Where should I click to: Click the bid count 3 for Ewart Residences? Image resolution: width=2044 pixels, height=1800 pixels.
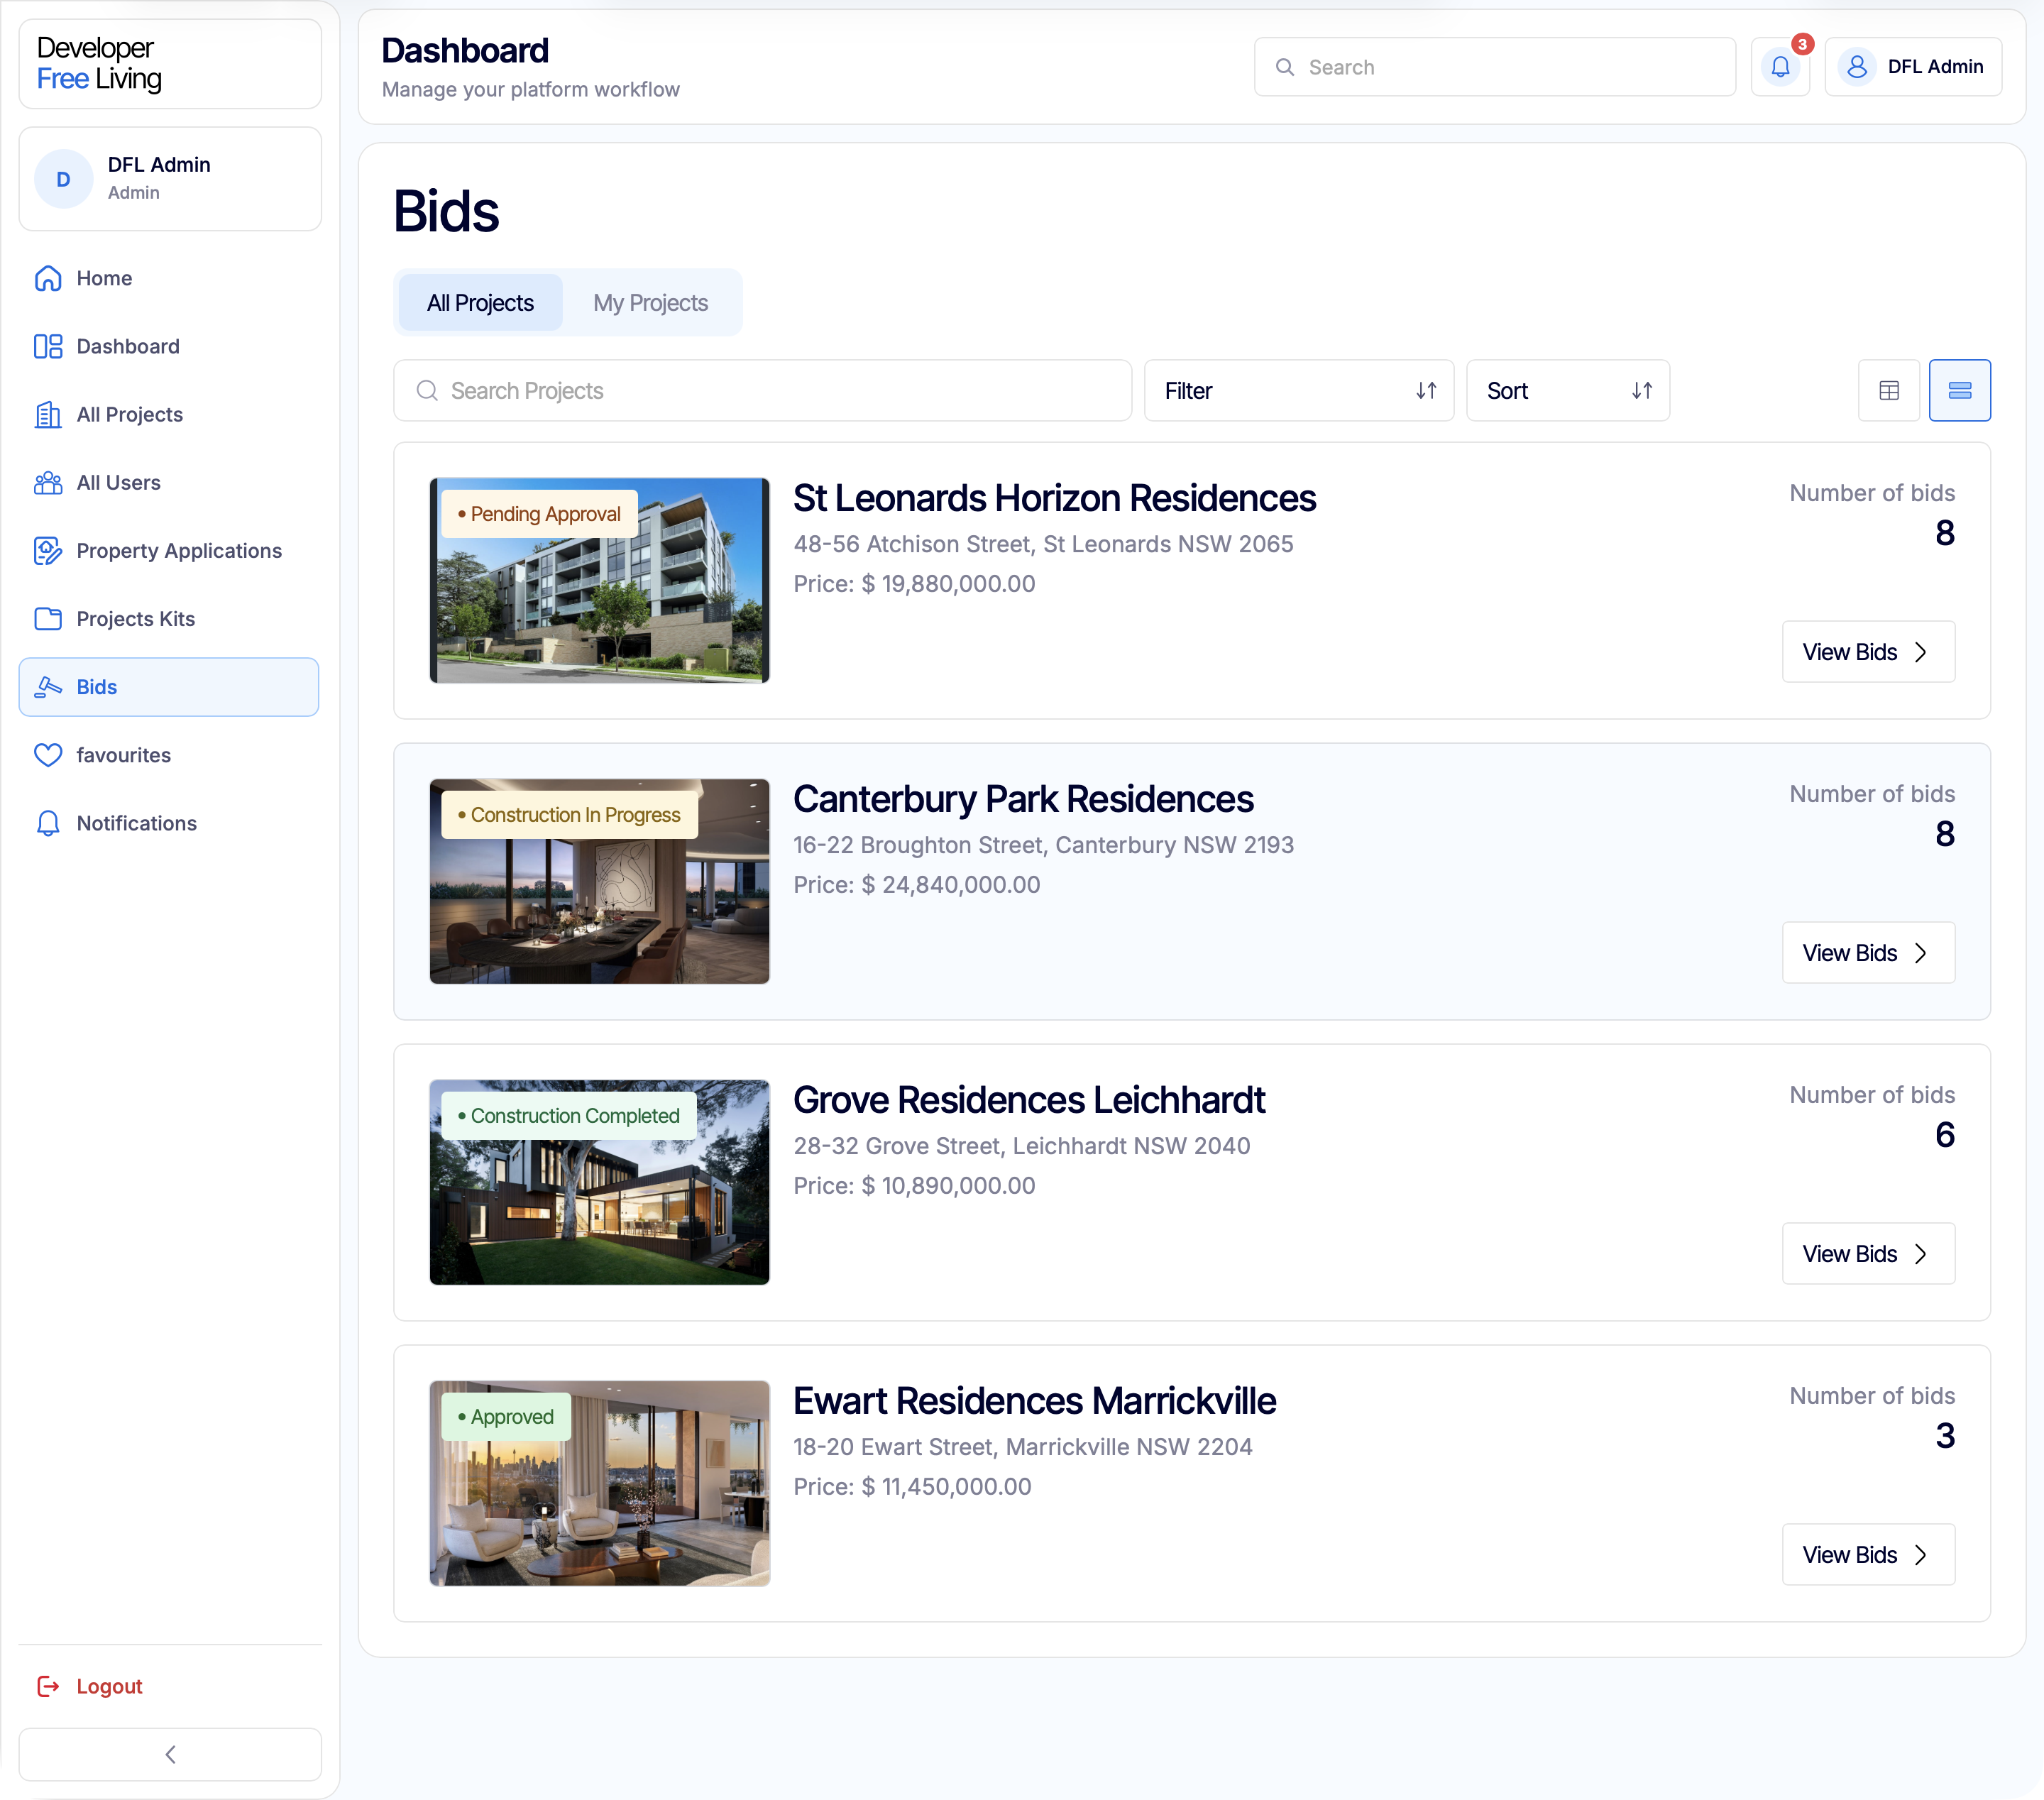1944,1436
